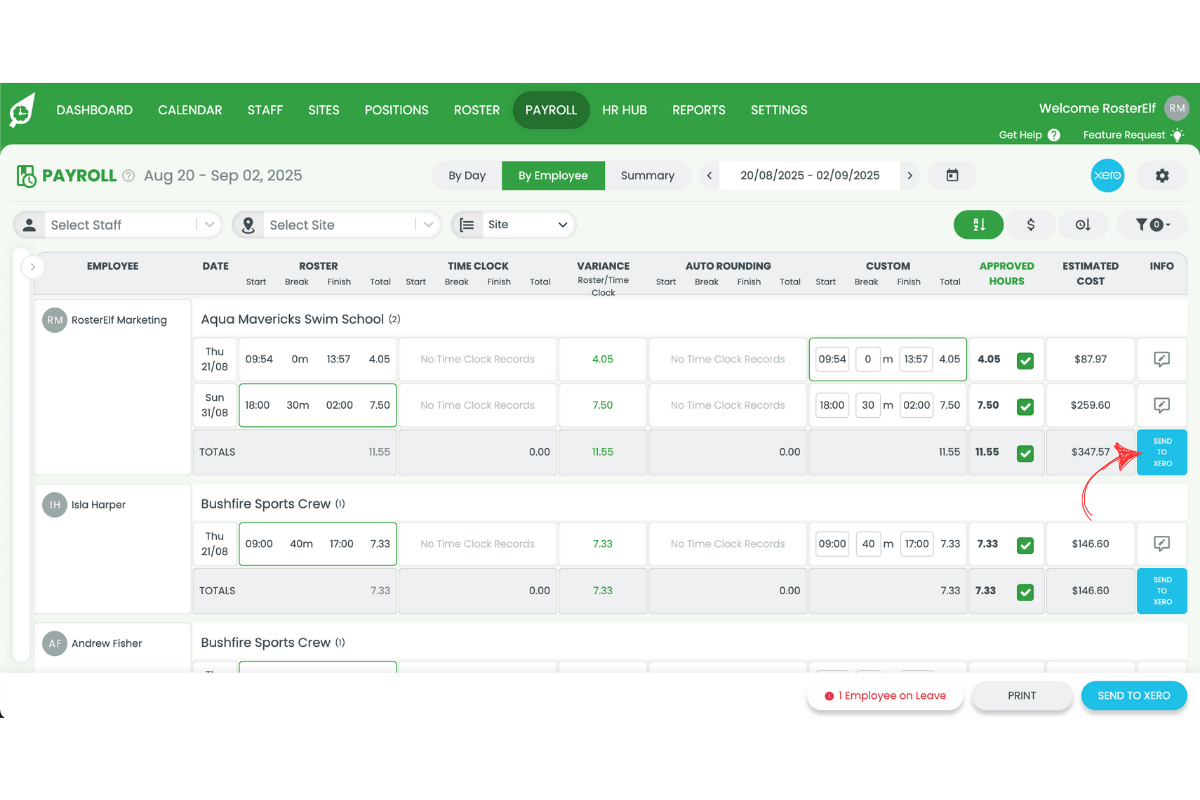
Task: Switch to the Summary tab
Action: coord(648,175)
